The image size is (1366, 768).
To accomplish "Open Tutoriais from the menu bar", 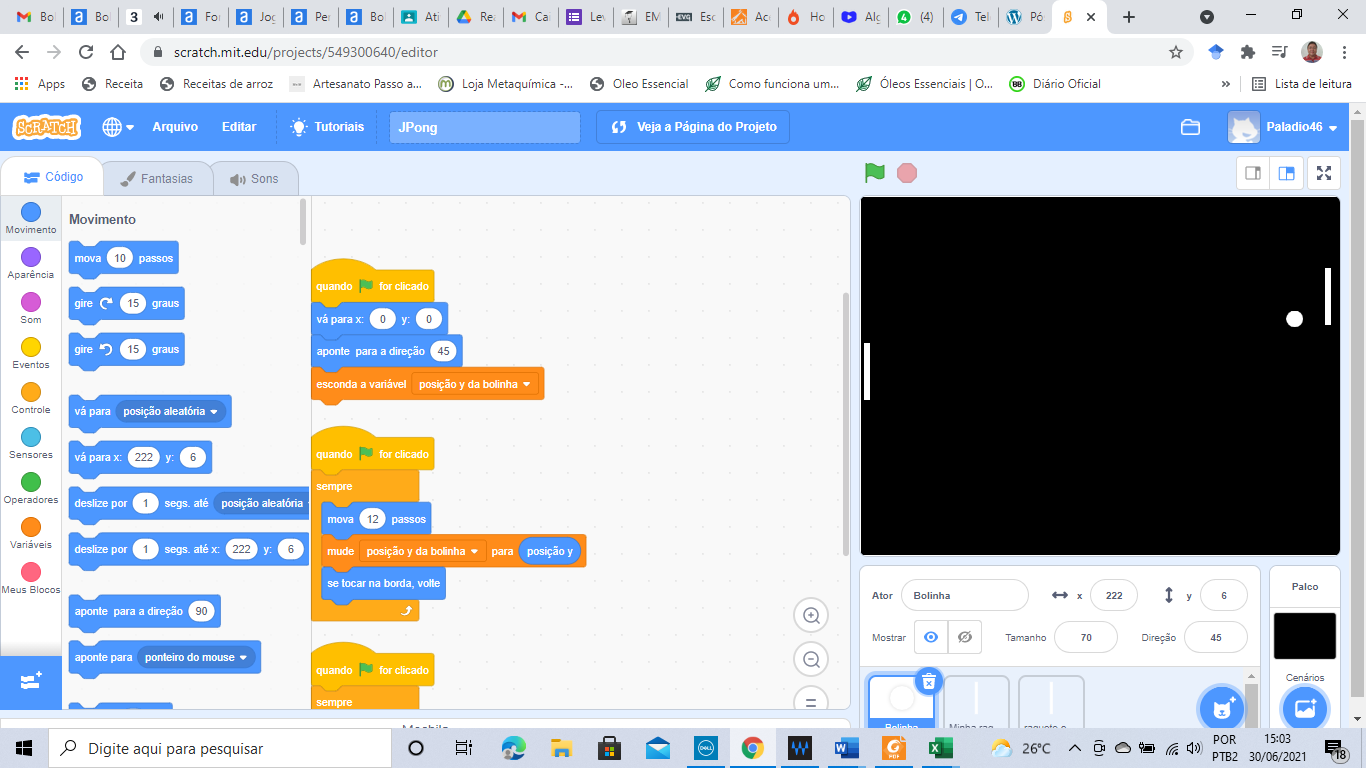I will coord(327,127).
